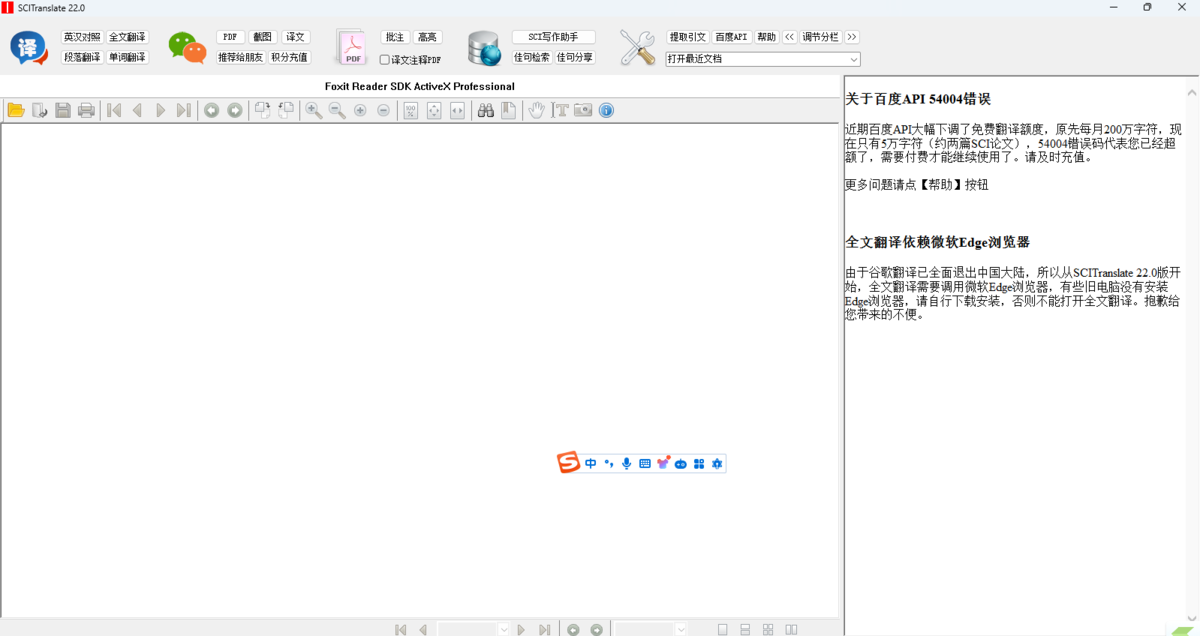Click the 提取引文 button
Screen dimensions: 1200x636
pos(688,37)
